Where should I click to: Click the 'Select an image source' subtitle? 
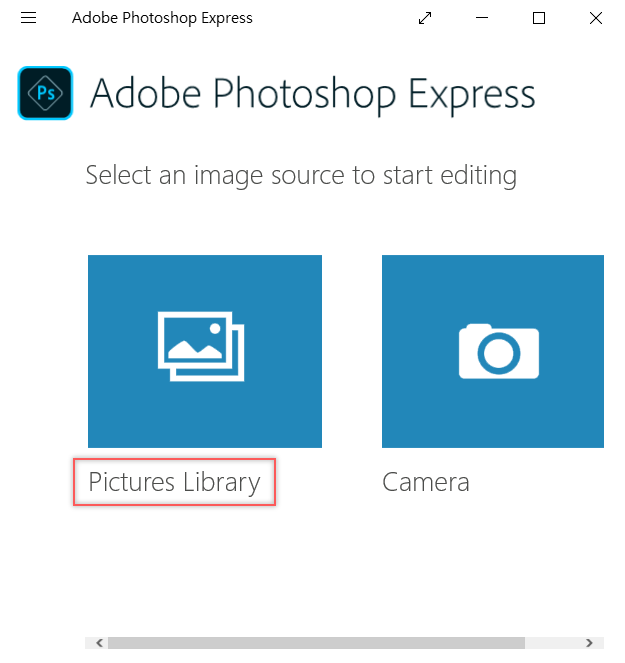pyautogui.click(x=301, y=176)
